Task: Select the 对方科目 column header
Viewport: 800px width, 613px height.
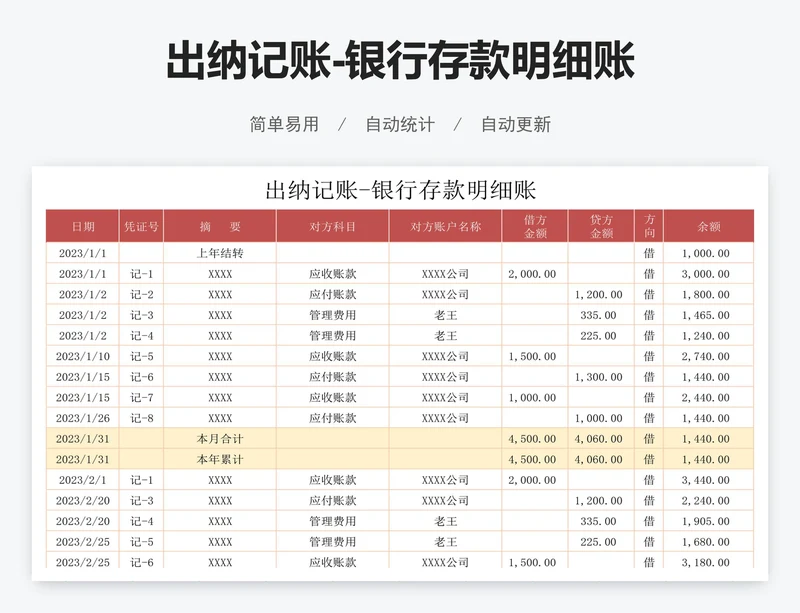Action: [x=333, y=226]
